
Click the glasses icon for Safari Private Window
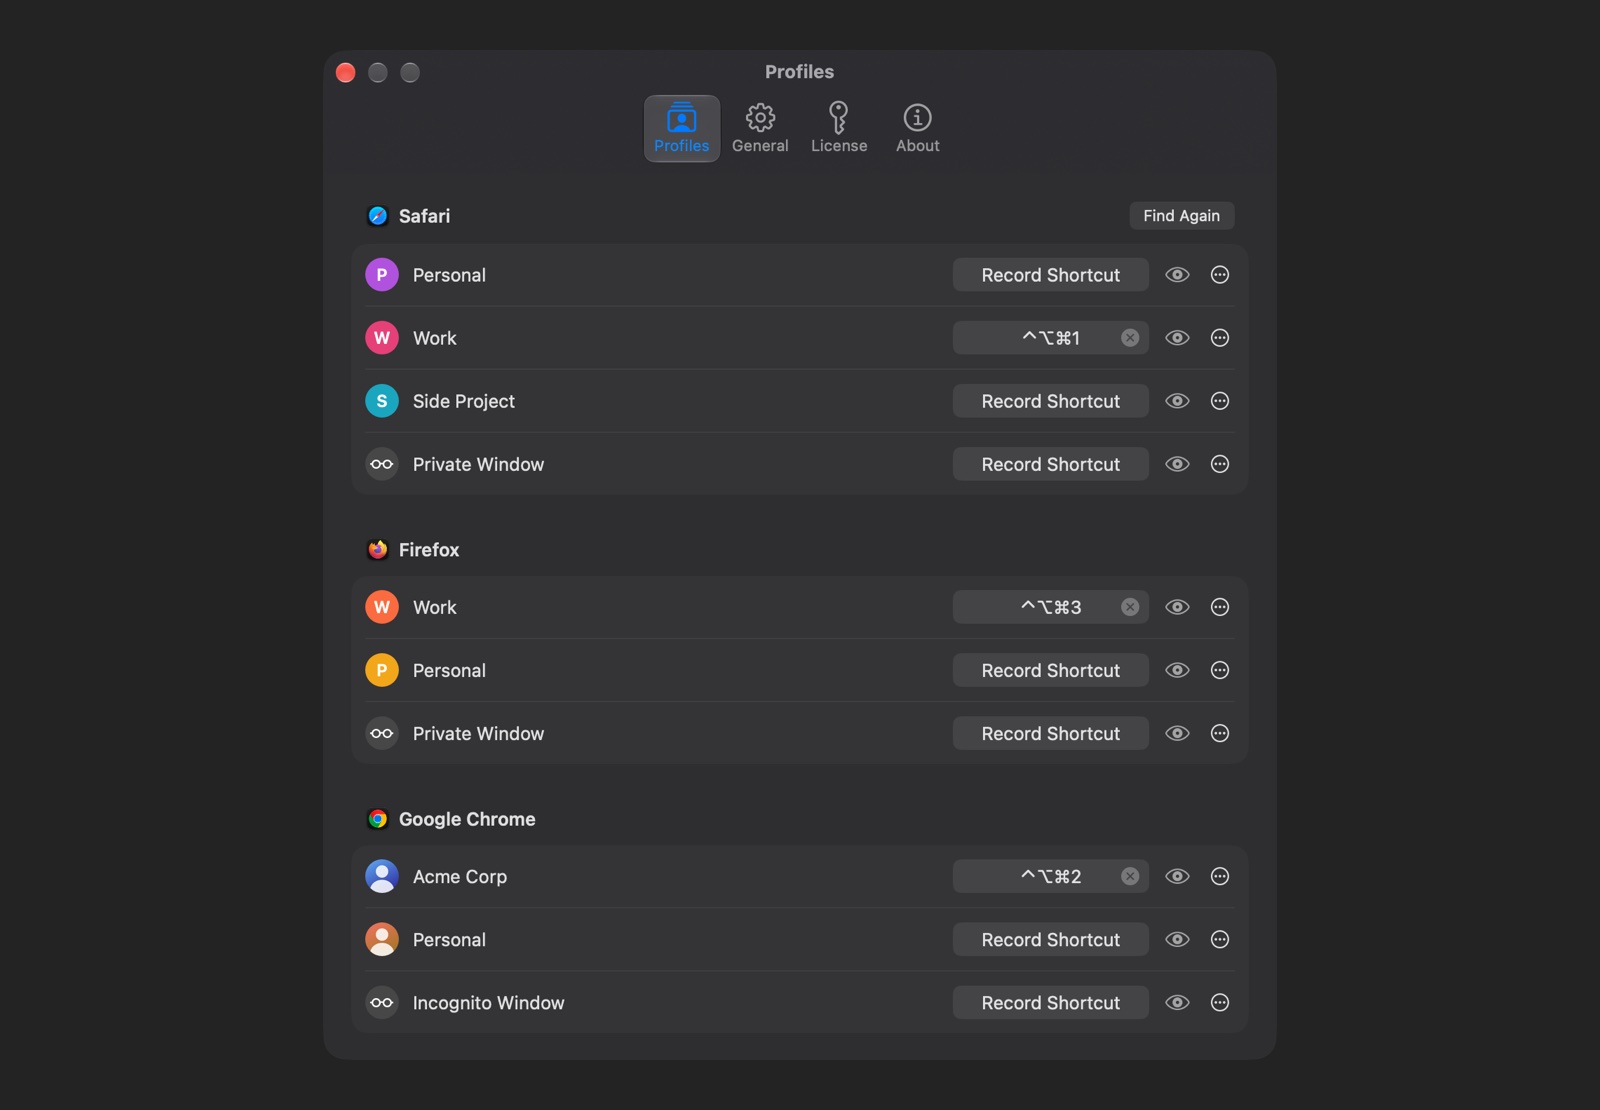[382, 464]
